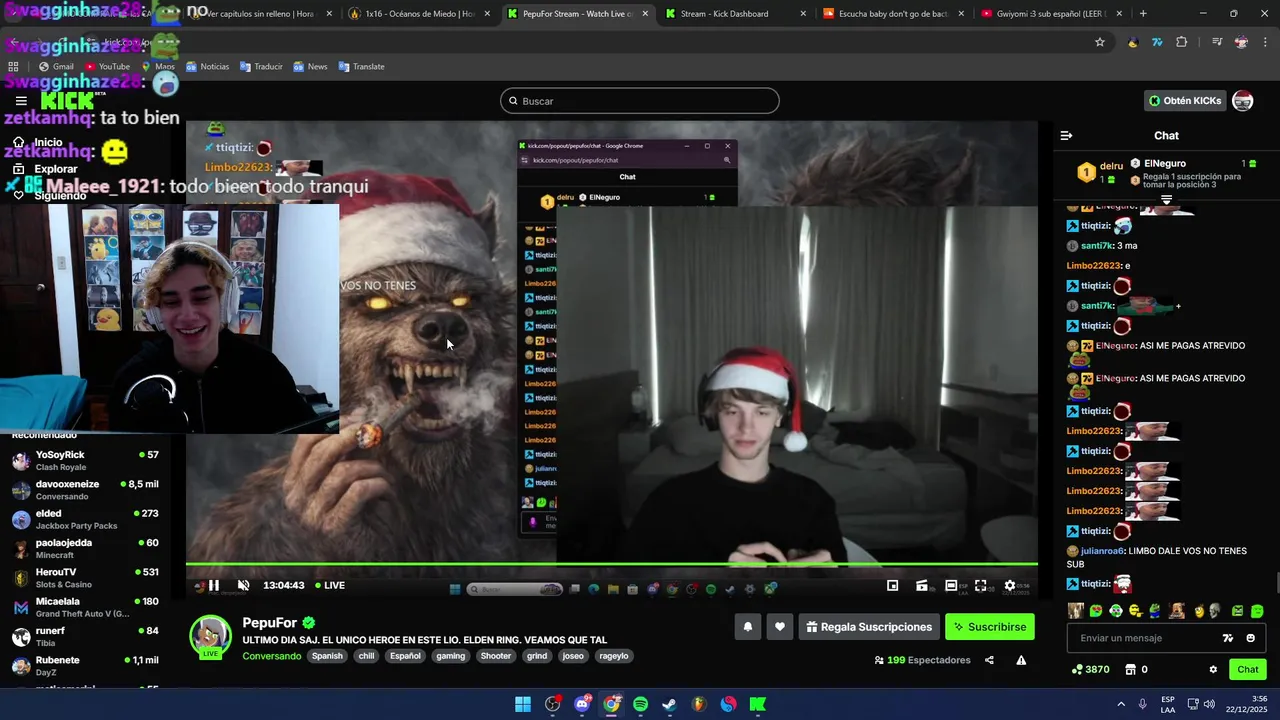The height and width of the screenshot is (720, 1280).
Task: Pause the live stream playback
Action: click(x=213, y=586)
